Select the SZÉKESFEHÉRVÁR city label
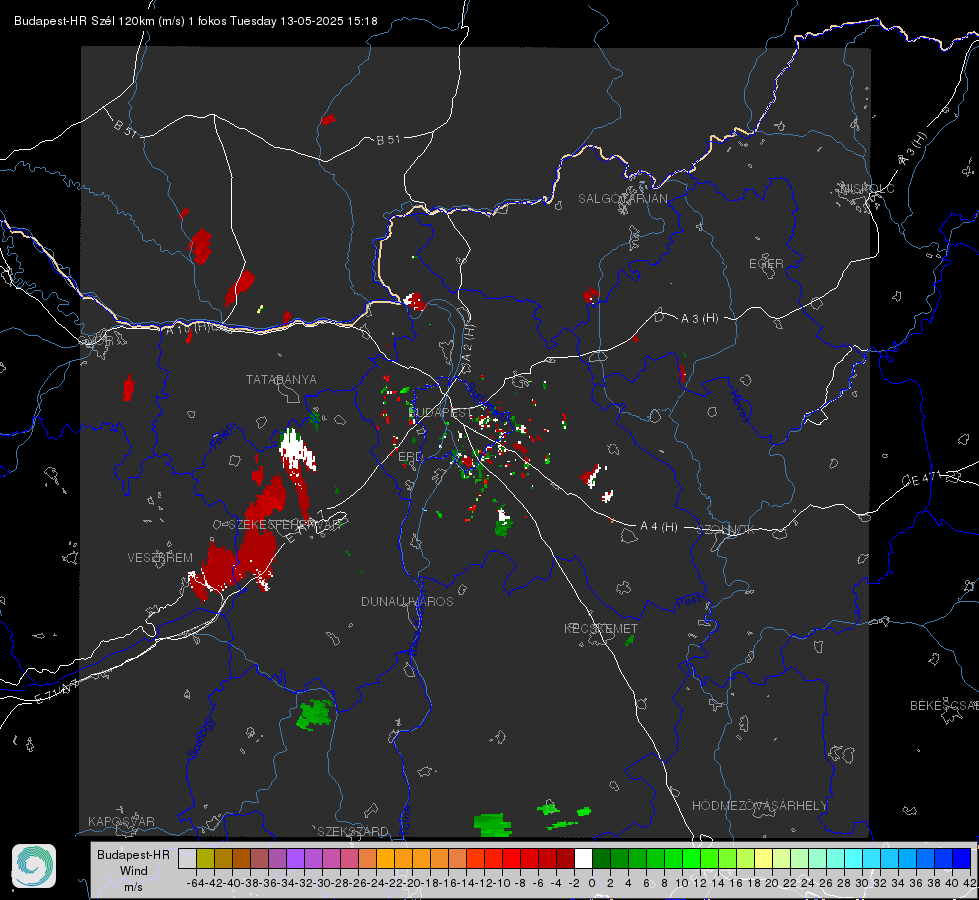 (285, 525)
